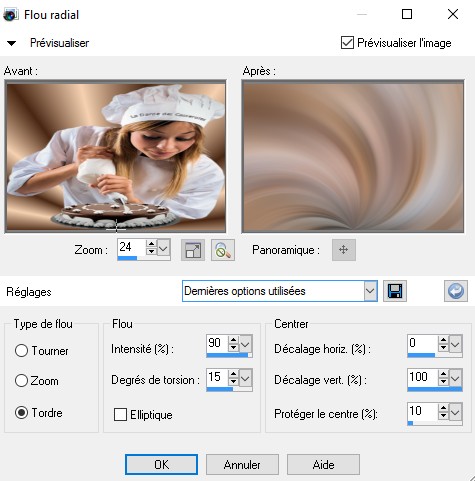Click the reset to default arrow icon

(x=456, y=291)
